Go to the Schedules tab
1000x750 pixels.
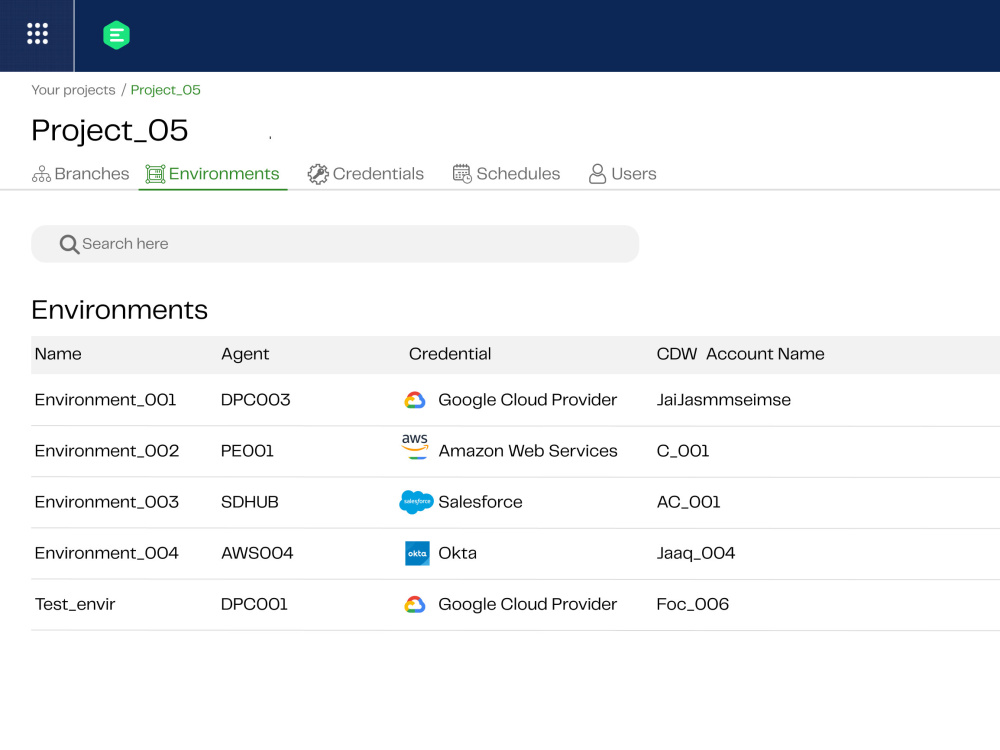click(506, 174)
